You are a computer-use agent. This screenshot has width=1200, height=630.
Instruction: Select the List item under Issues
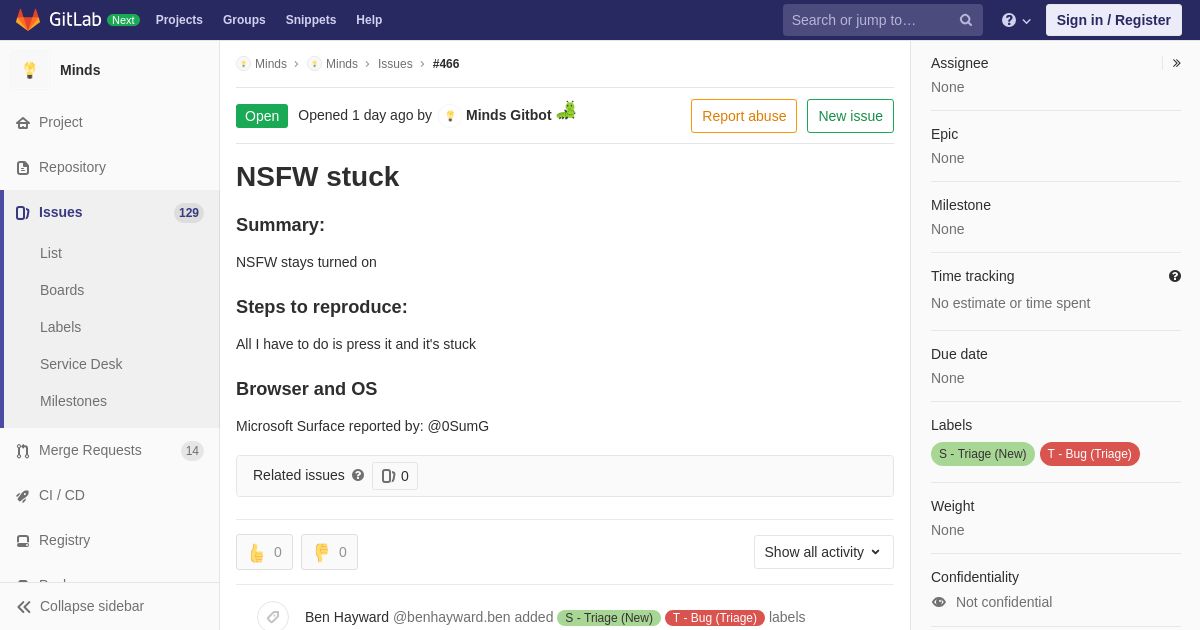point(51,253)
